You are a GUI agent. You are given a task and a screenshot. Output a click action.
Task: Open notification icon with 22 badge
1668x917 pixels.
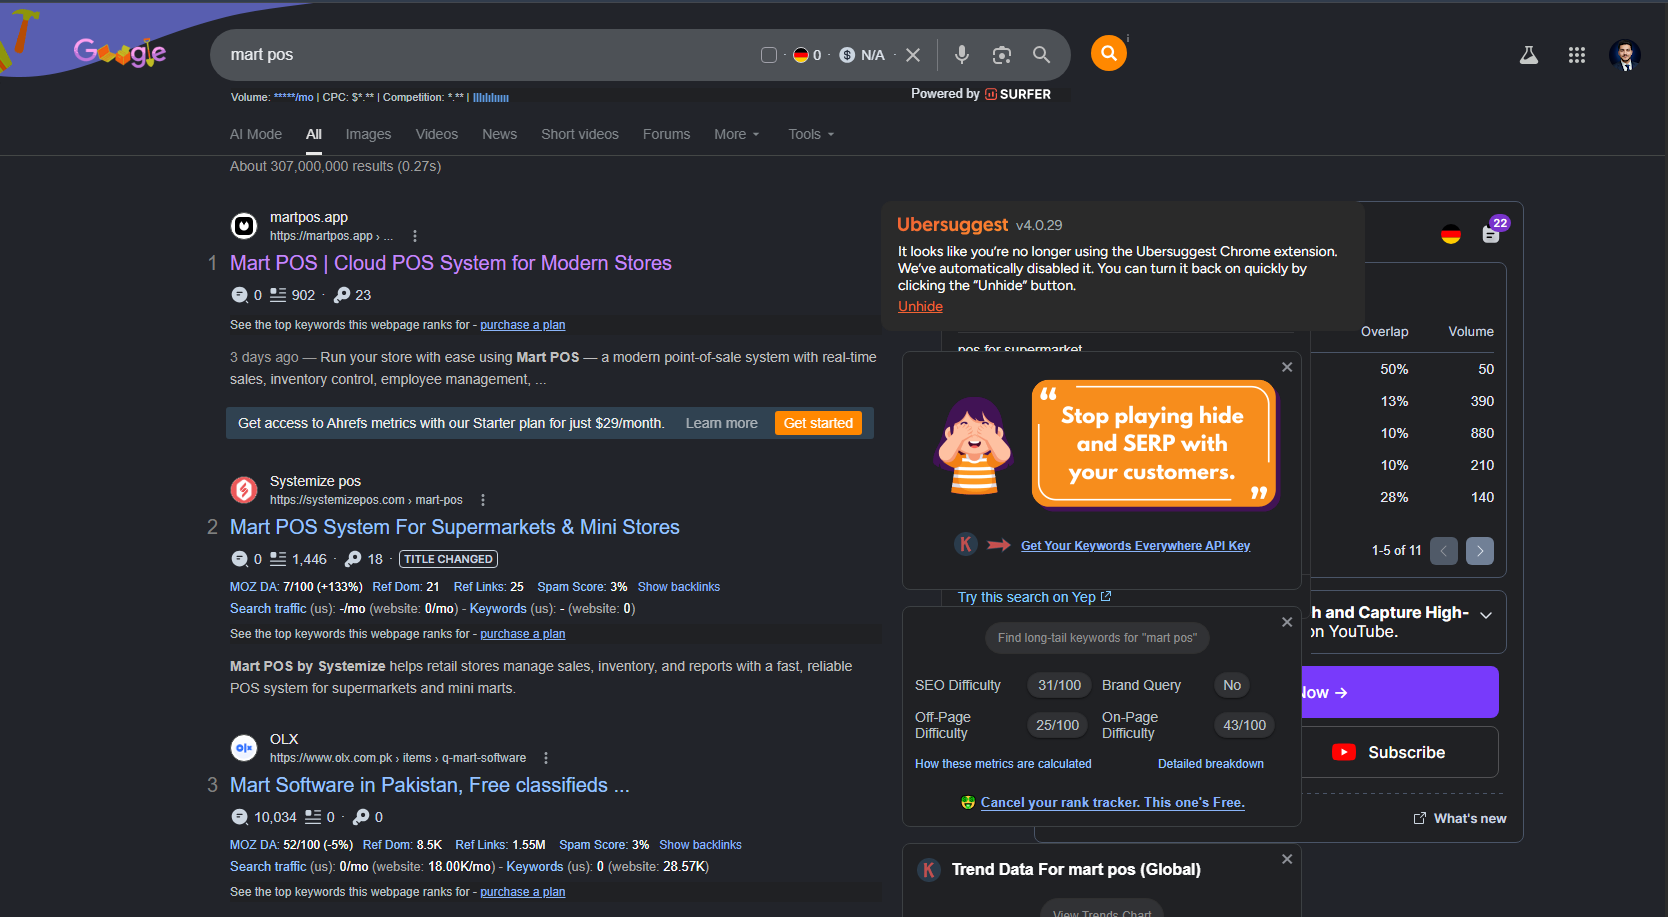pyautogui.click(x=1492, y=233)
